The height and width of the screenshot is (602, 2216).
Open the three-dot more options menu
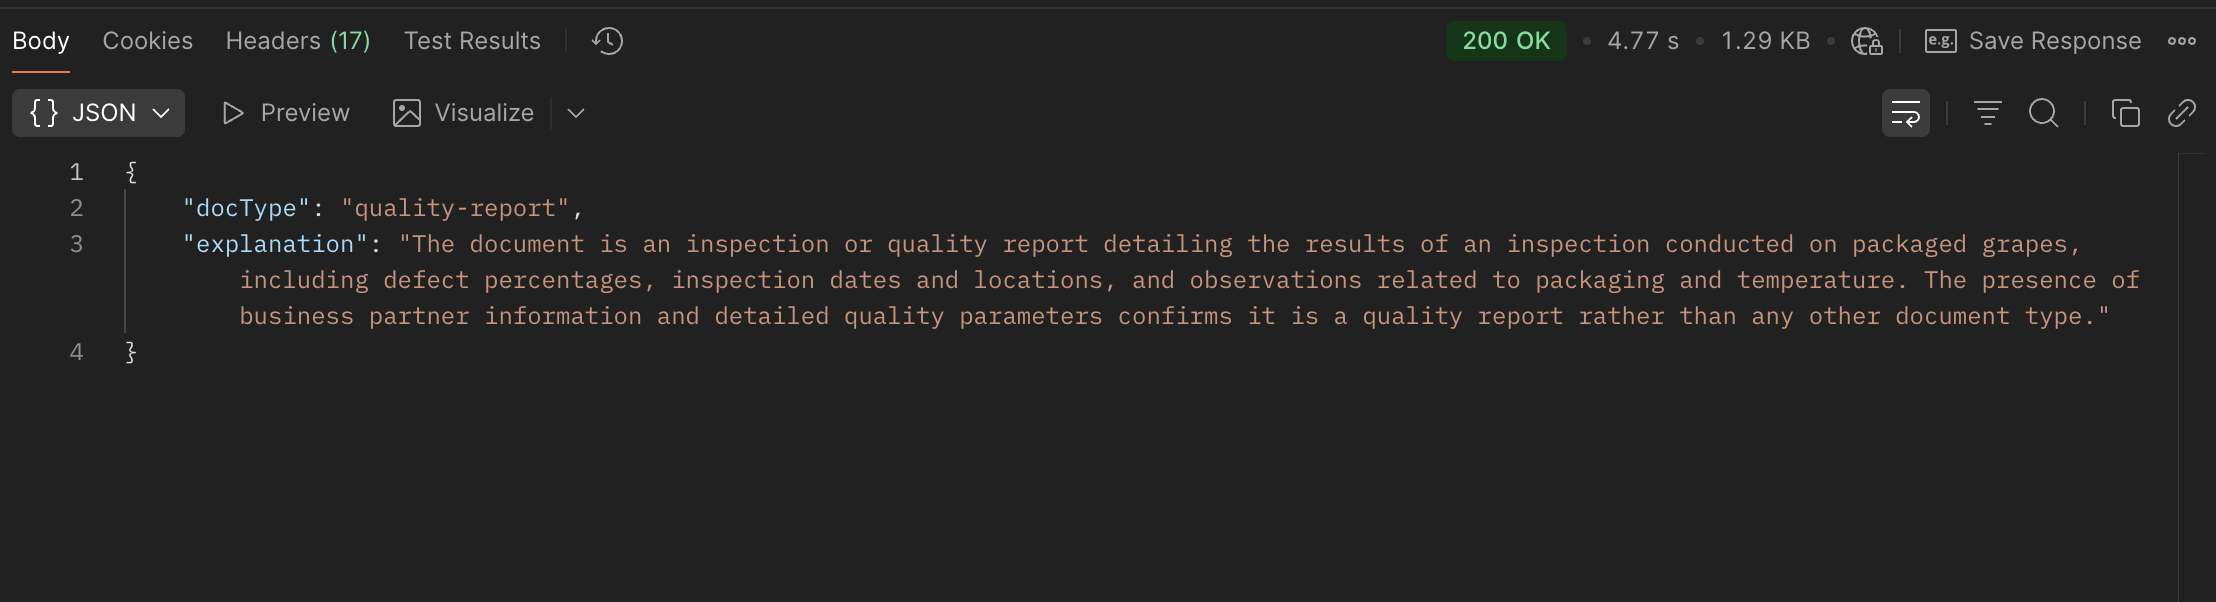[2181, 41]
